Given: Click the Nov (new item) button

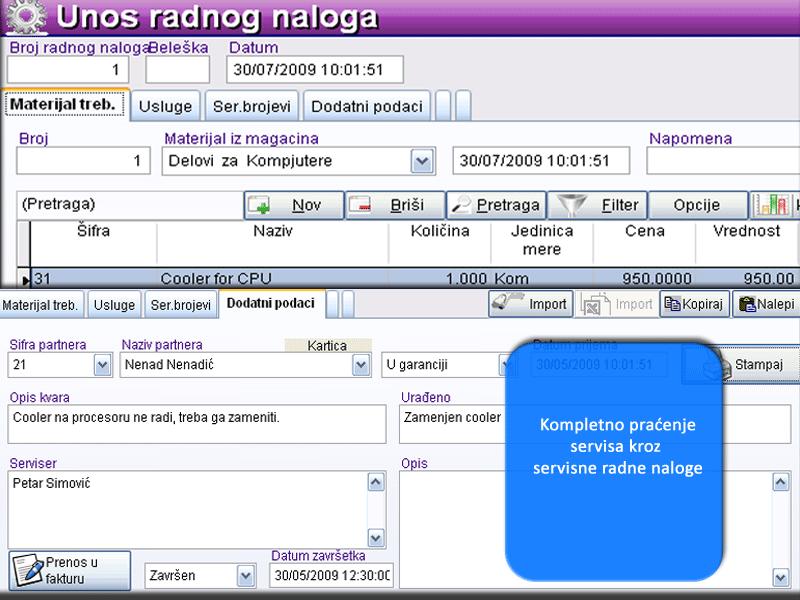Looking at the screenshot, I should (294, 205).
